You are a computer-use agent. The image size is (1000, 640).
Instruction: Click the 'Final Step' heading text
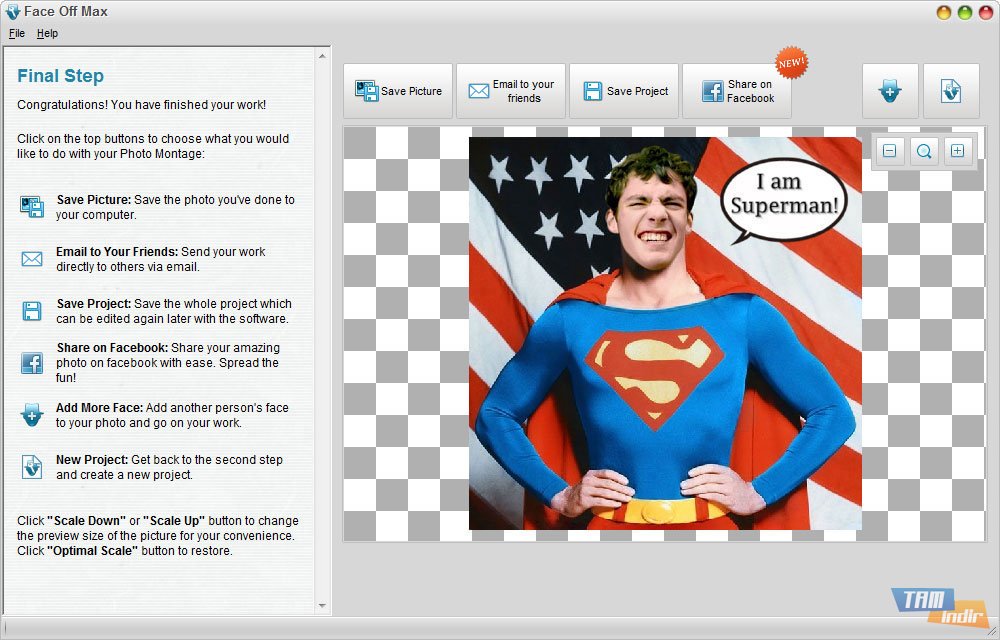coord(61,76)
